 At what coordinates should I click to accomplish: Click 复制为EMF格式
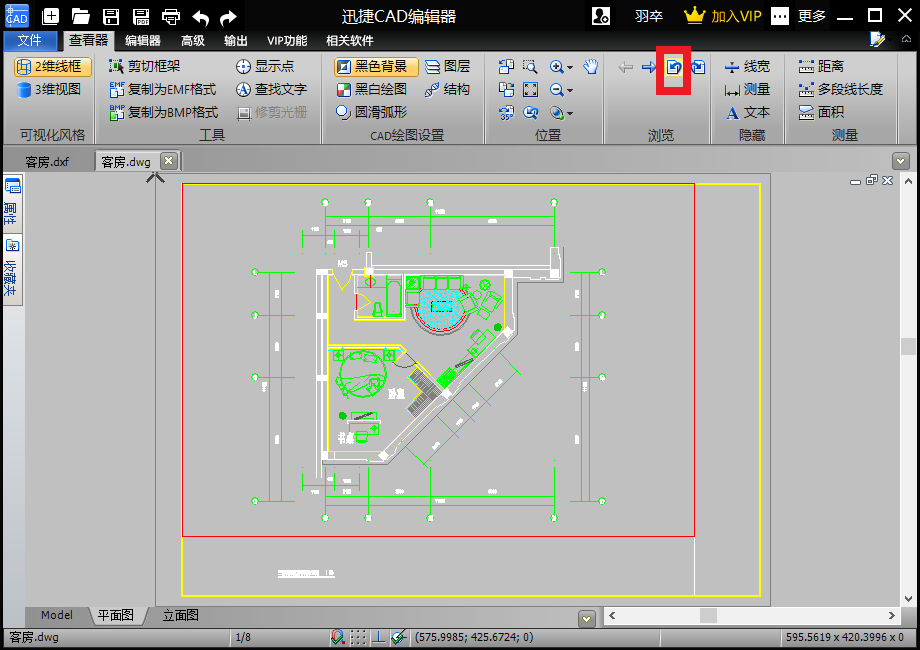163,89
